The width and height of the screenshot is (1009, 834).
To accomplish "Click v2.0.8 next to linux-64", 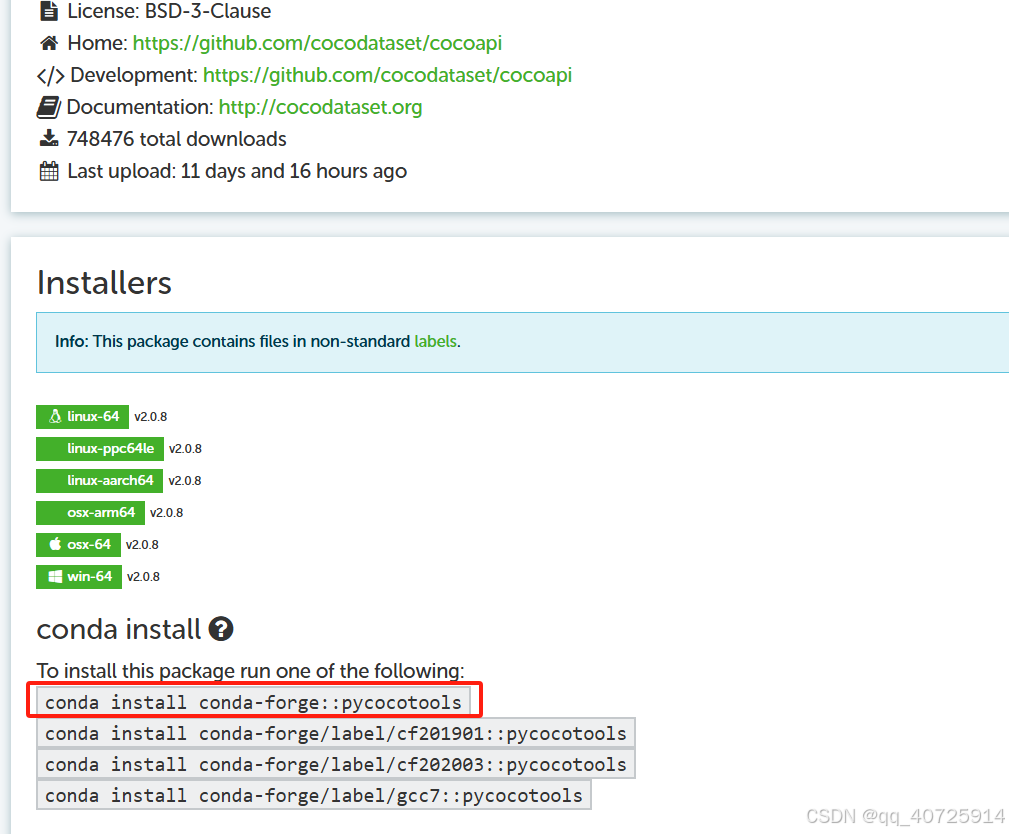I will click(x=151, y=416).
